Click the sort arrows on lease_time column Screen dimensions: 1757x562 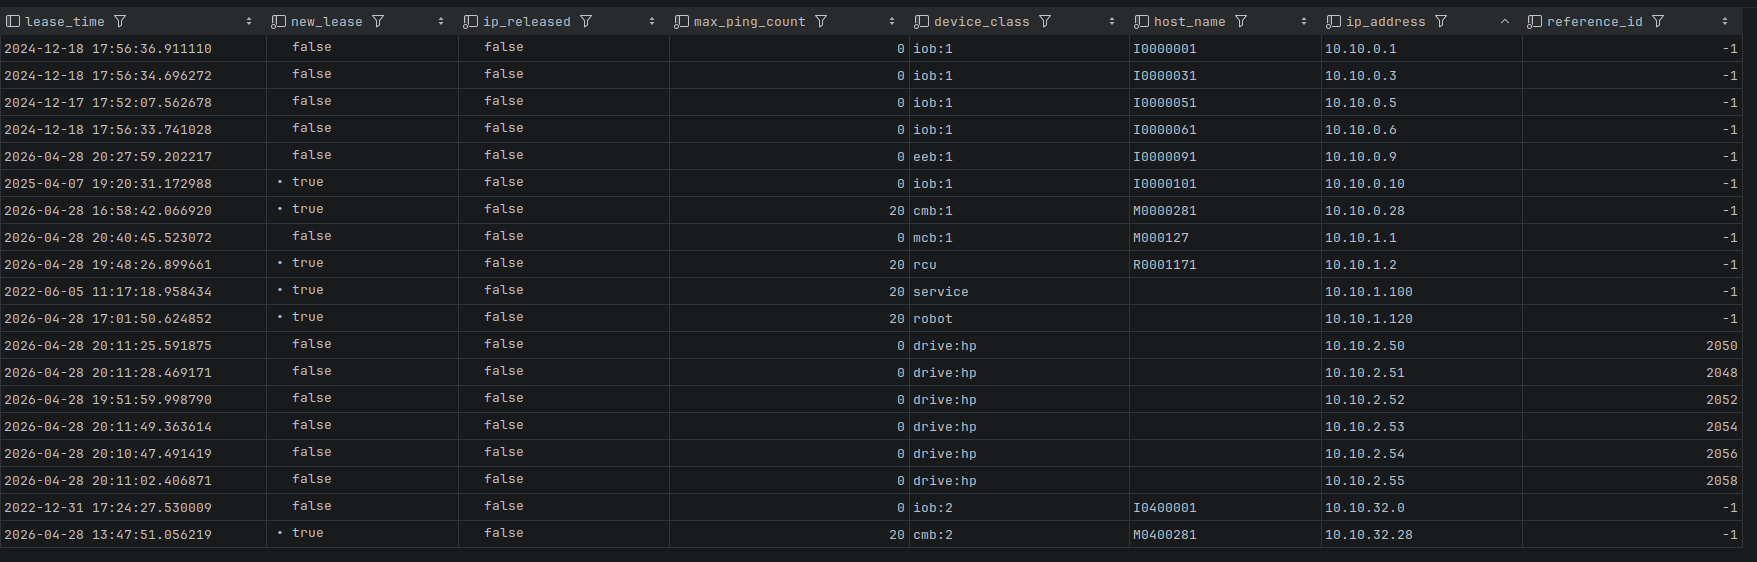249,21
